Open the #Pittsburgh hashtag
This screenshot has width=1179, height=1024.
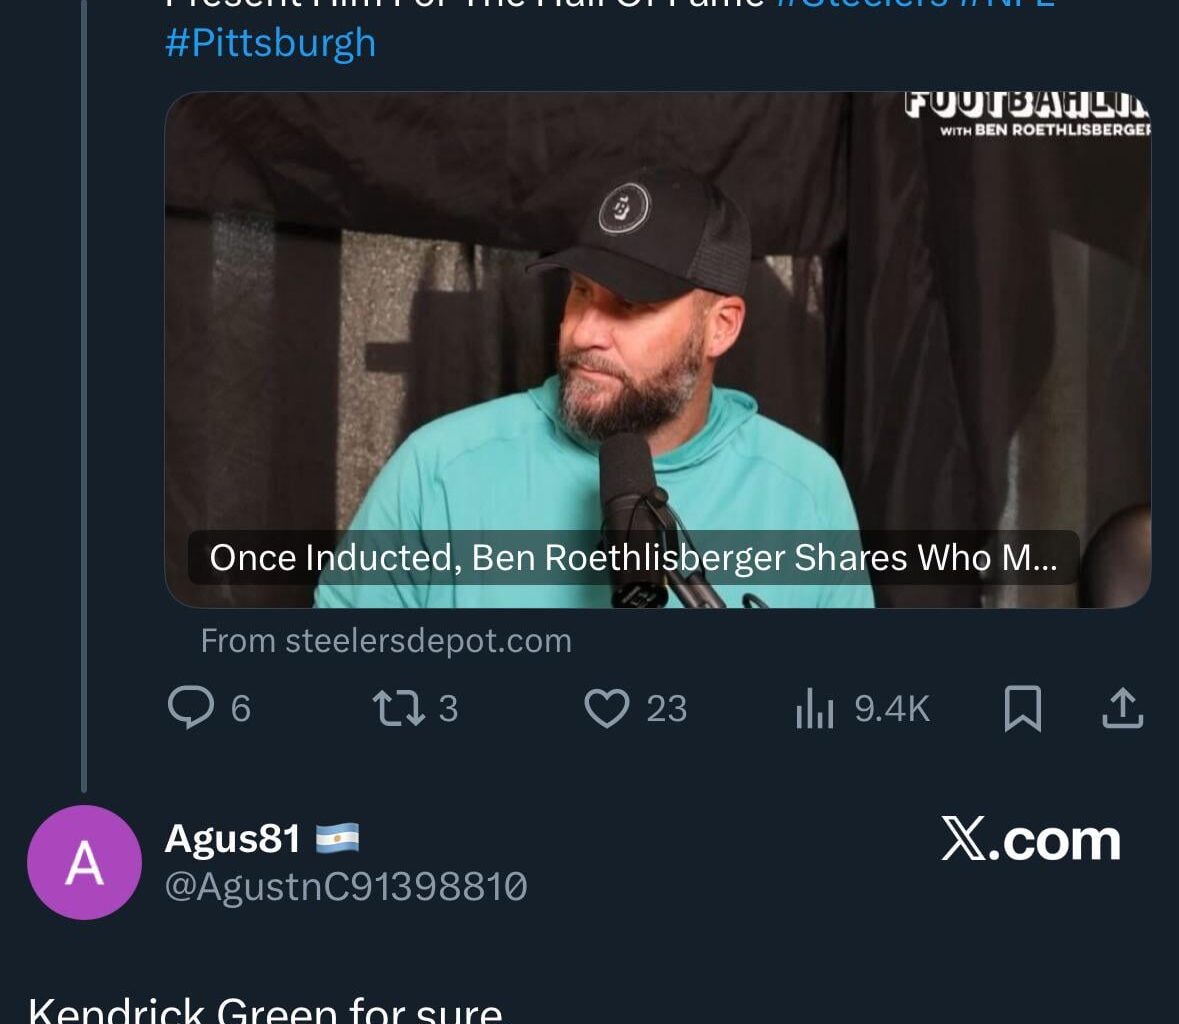268,42
